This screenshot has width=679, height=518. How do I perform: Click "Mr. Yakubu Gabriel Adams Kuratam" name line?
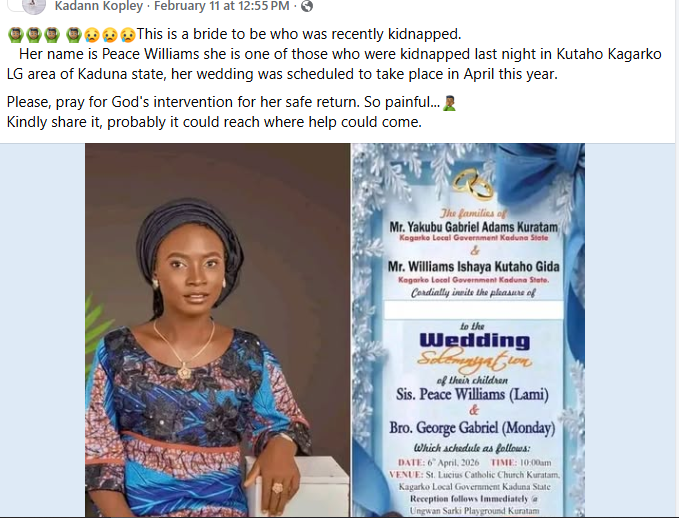point(474,227)
